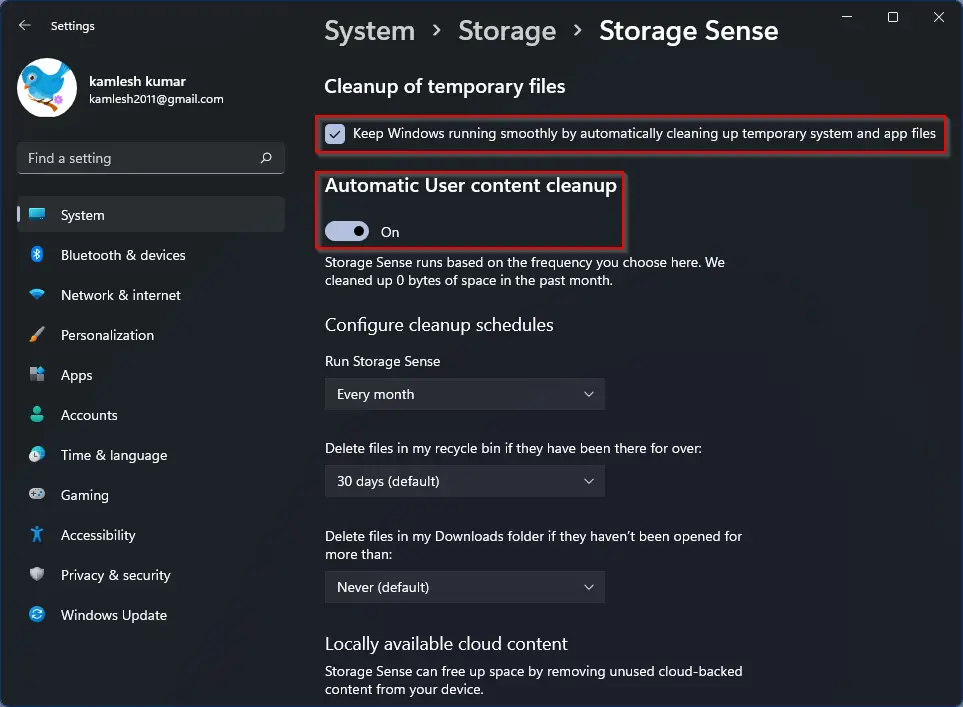The height and width of the screenshot is (707, 963).
Task: Click the back arrow icon in Settings
Action: click(25, 25)
